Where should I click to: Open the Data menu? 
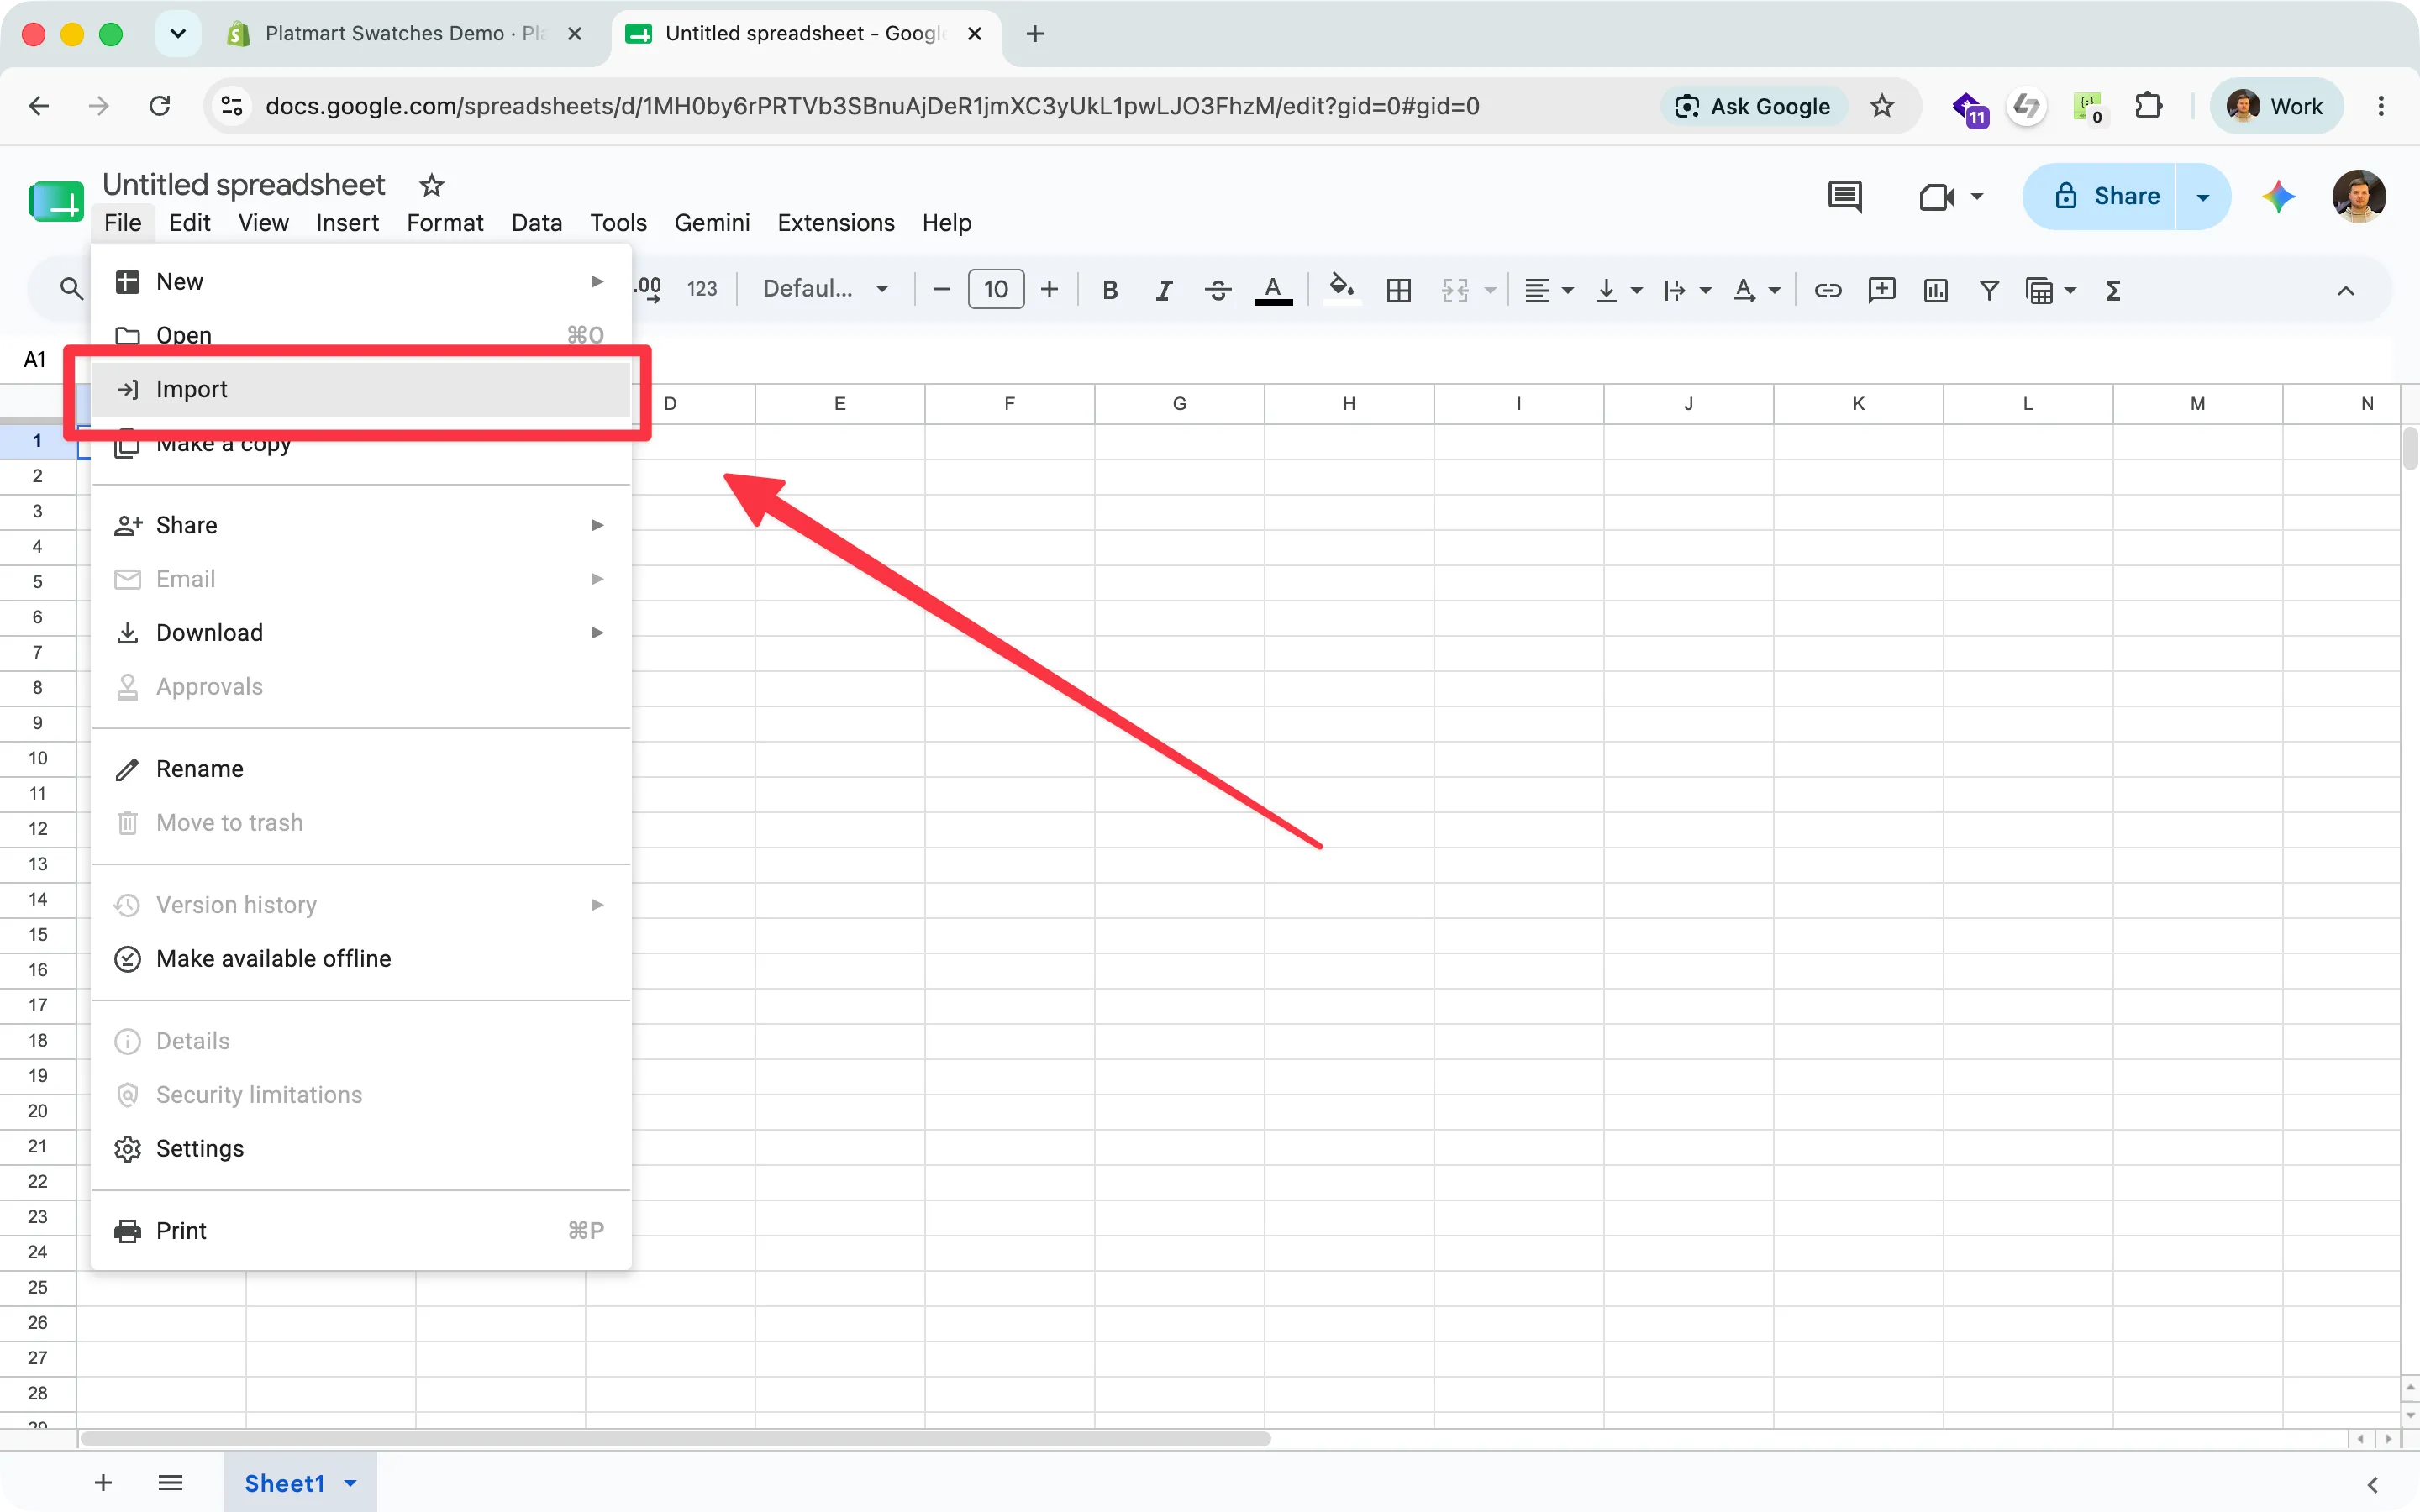(x=537, y=222)
